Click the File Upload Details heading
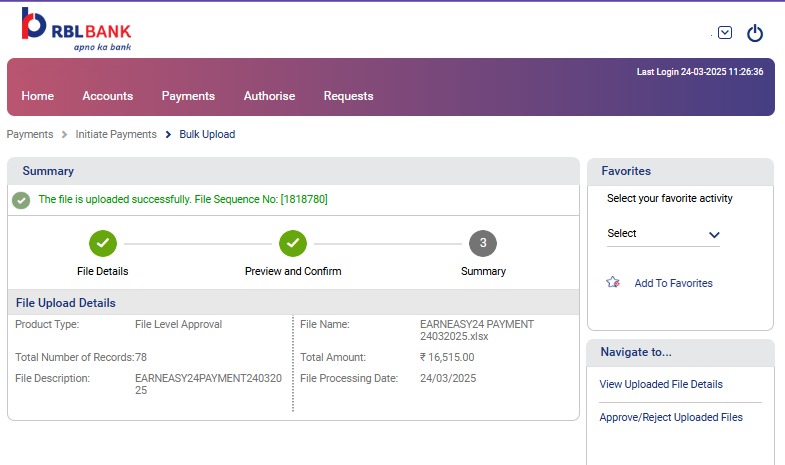785x465 pixels. pyautogui.click(x=66, y=303)
